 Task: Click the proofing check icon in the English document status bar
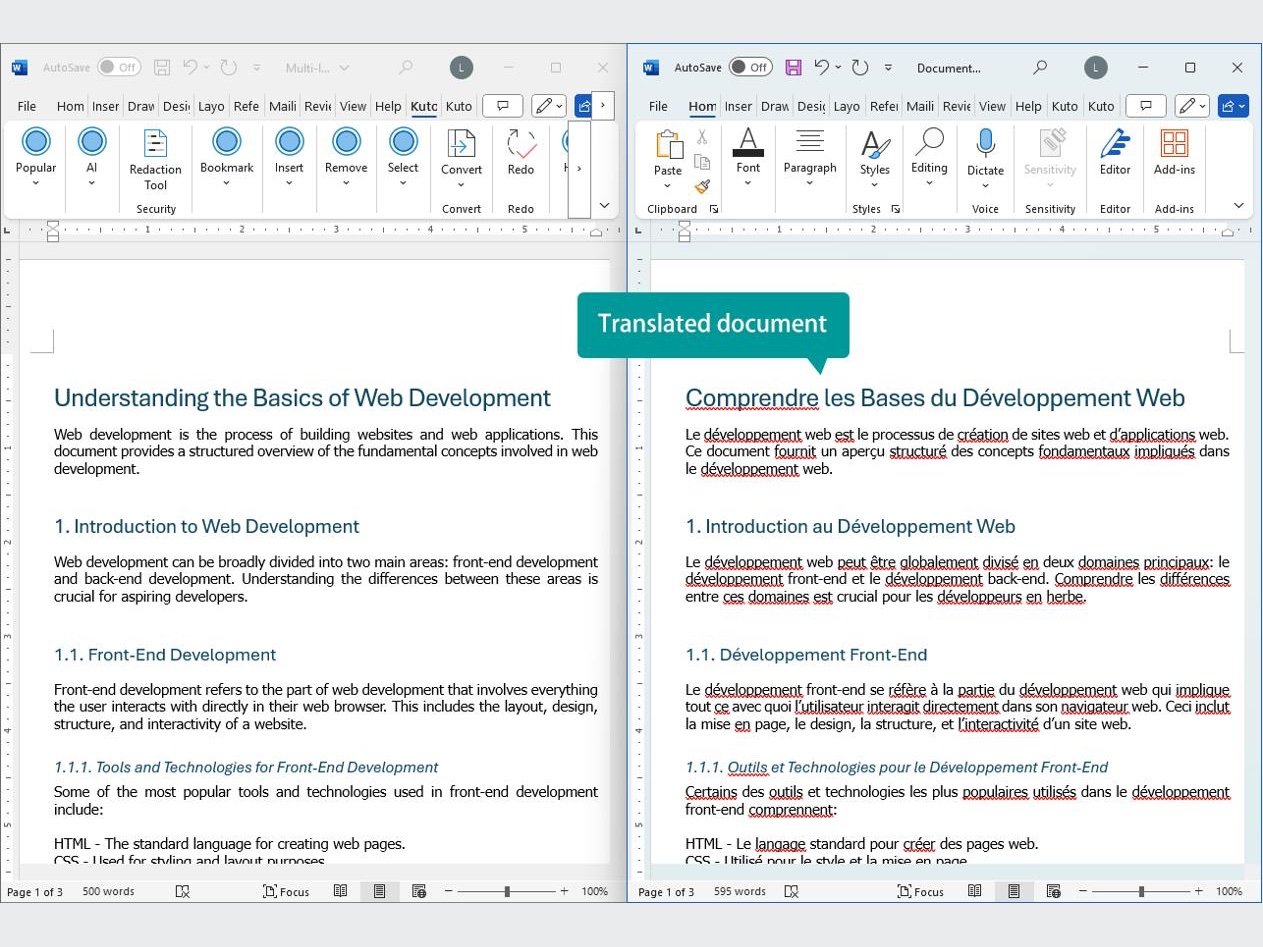tap(183, 891)
